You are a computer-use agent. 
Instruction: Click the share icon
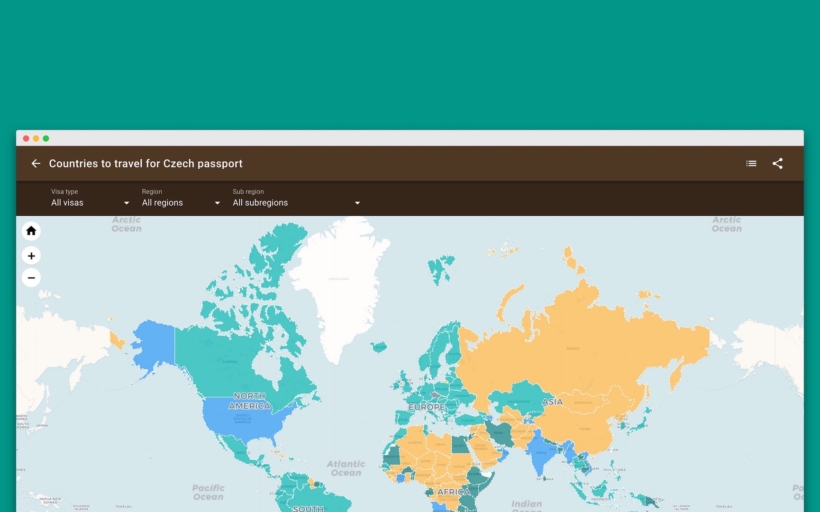coord(777,164)
